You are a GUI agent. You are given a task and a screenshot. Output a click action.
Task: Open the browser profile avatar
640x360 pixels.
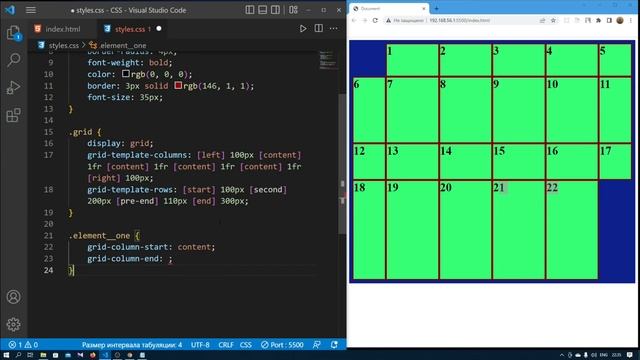(620, 20)
